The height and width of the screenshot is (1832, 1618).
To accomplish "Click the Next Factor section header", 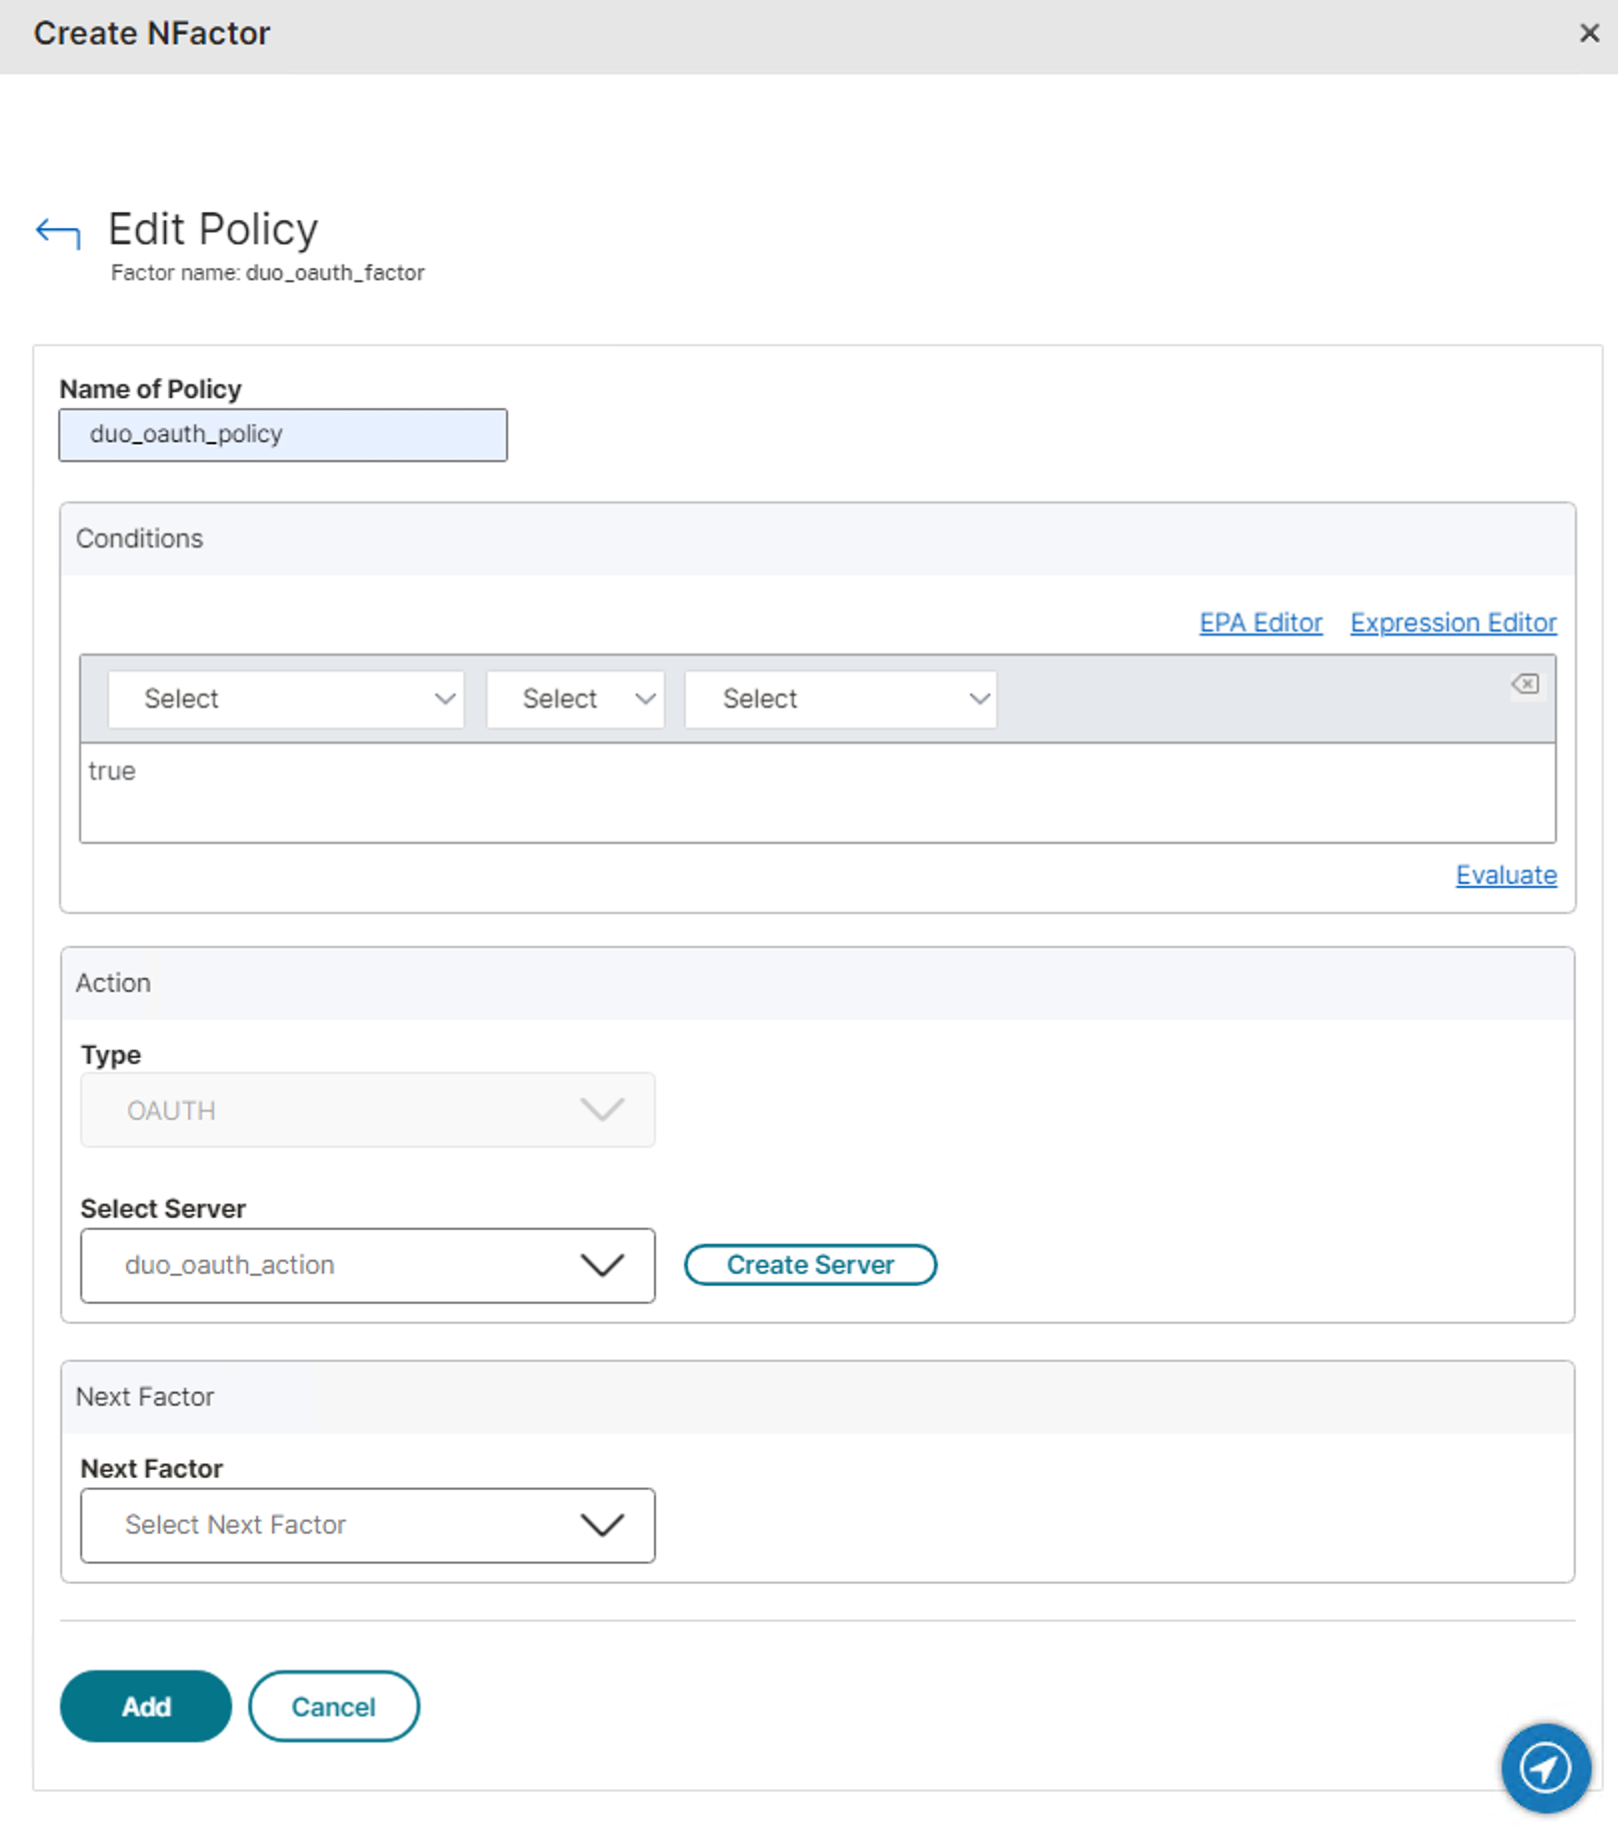I will (x=145, y=1397).
